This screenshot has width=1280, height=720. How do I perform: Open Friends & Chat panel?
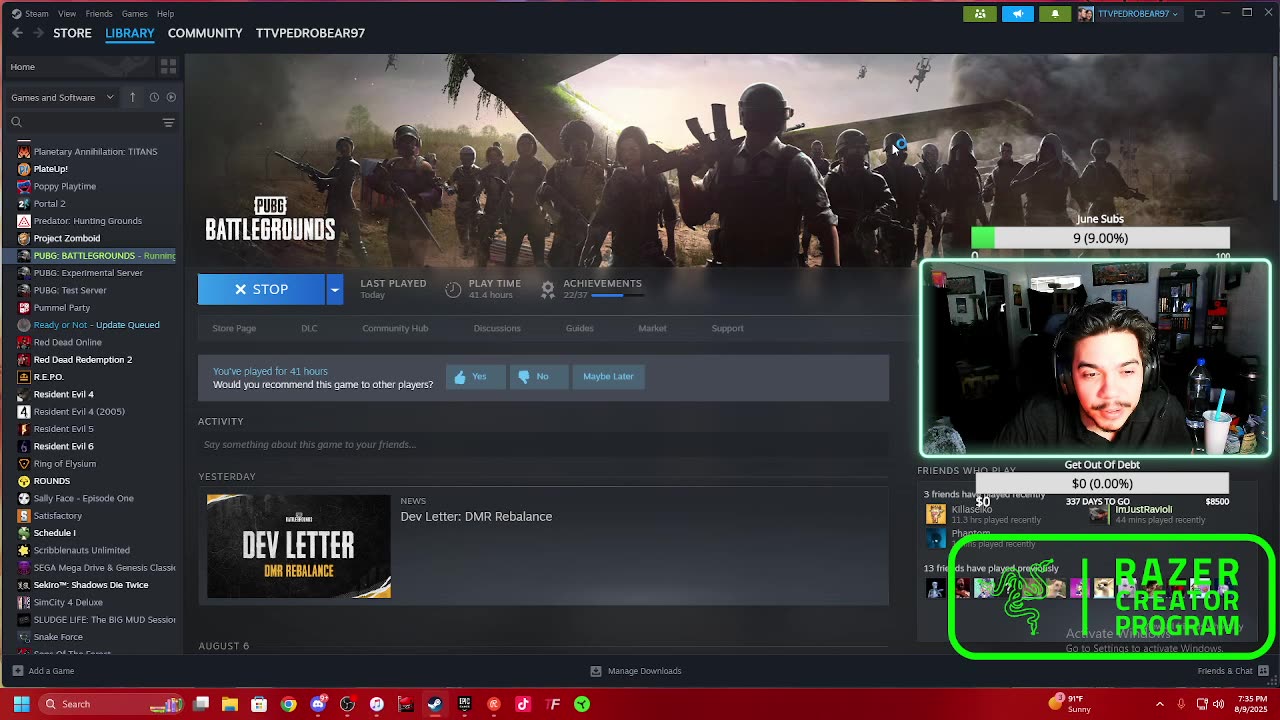(1231, 671)
